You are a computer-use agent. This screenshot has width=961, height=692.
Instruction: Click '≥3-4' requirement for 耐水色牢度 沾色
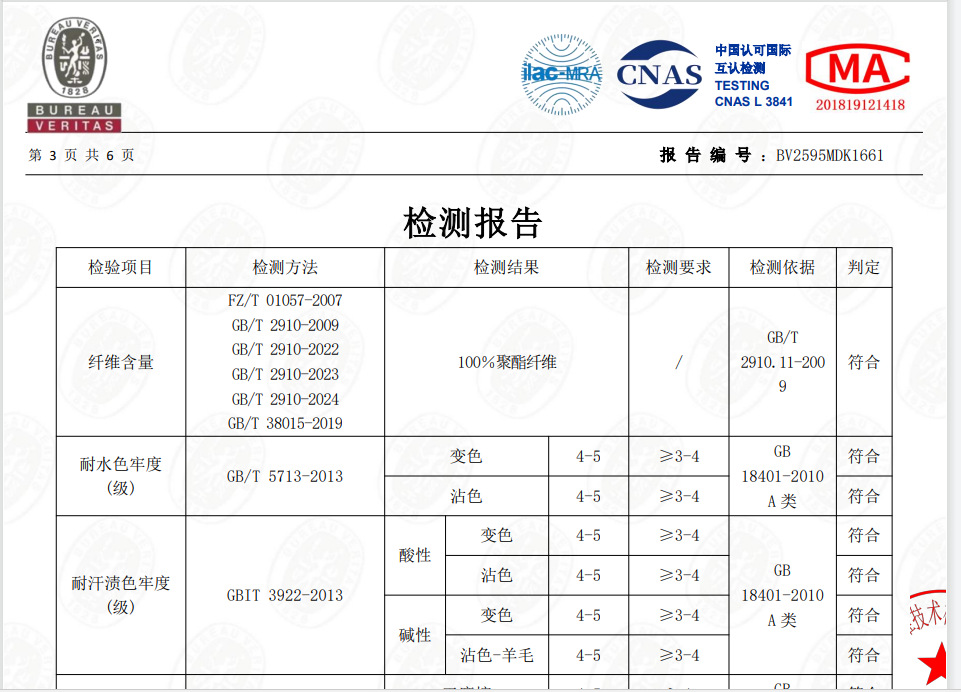point(679,496)
